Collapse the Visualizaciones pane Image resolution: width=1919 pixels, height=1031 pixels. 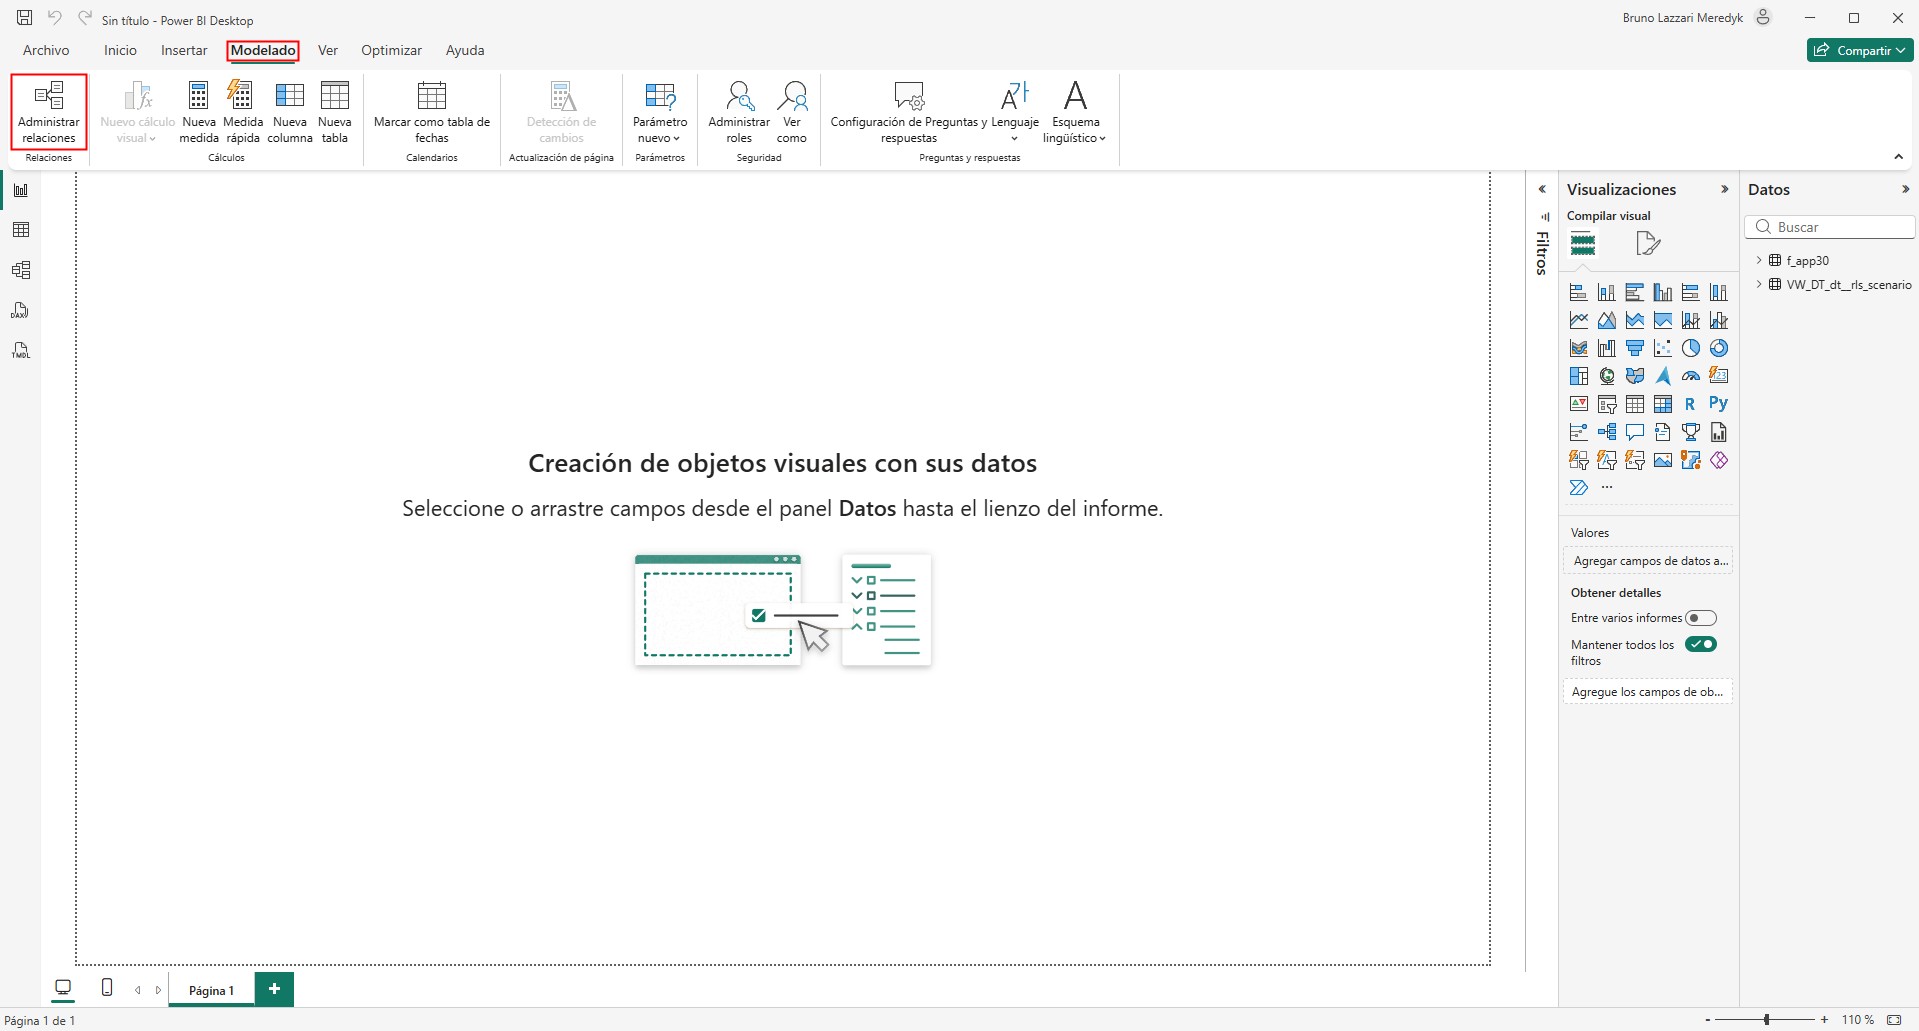tap(1724, 189)
